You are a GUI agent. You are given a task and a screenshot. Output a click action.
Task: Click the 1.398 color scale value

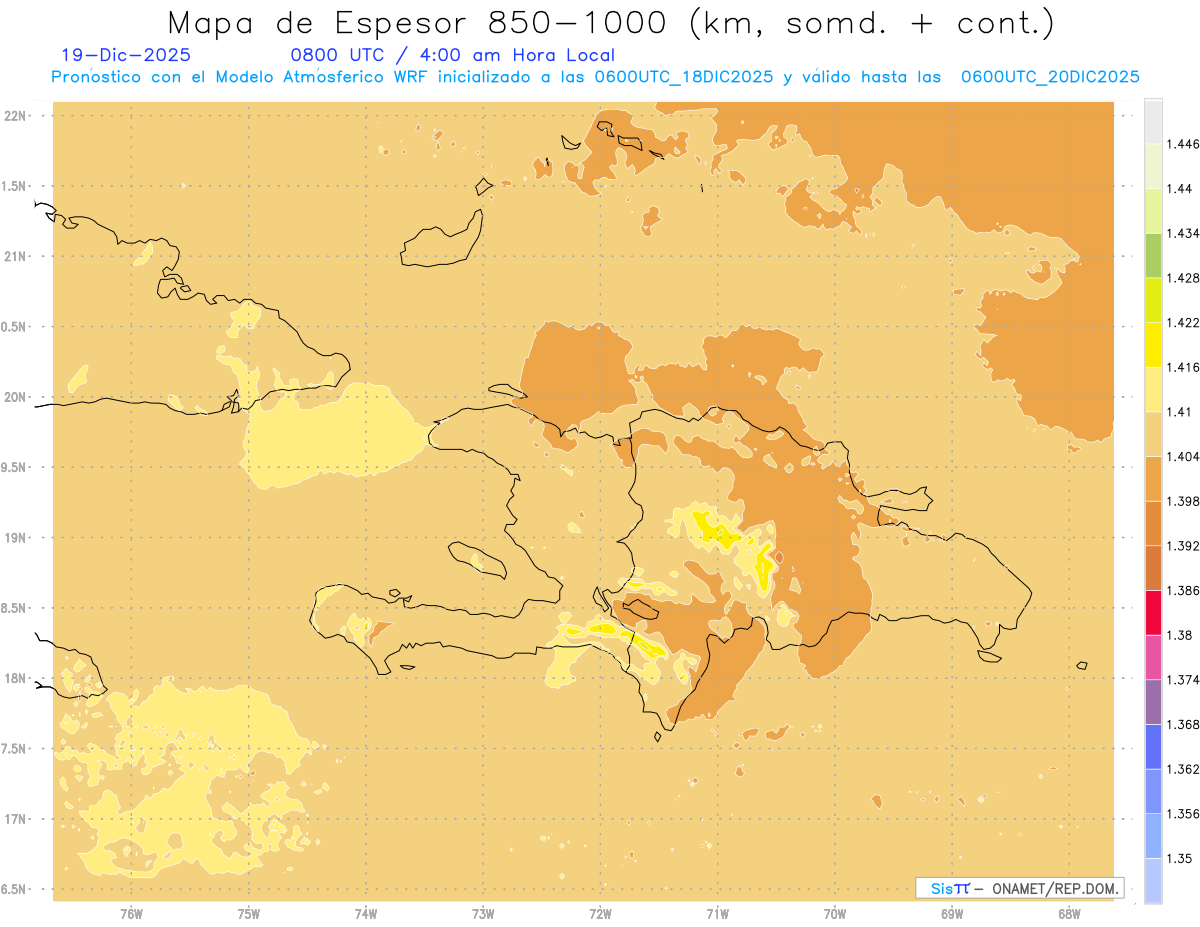pyautogui.click(x=1184, y=501)
